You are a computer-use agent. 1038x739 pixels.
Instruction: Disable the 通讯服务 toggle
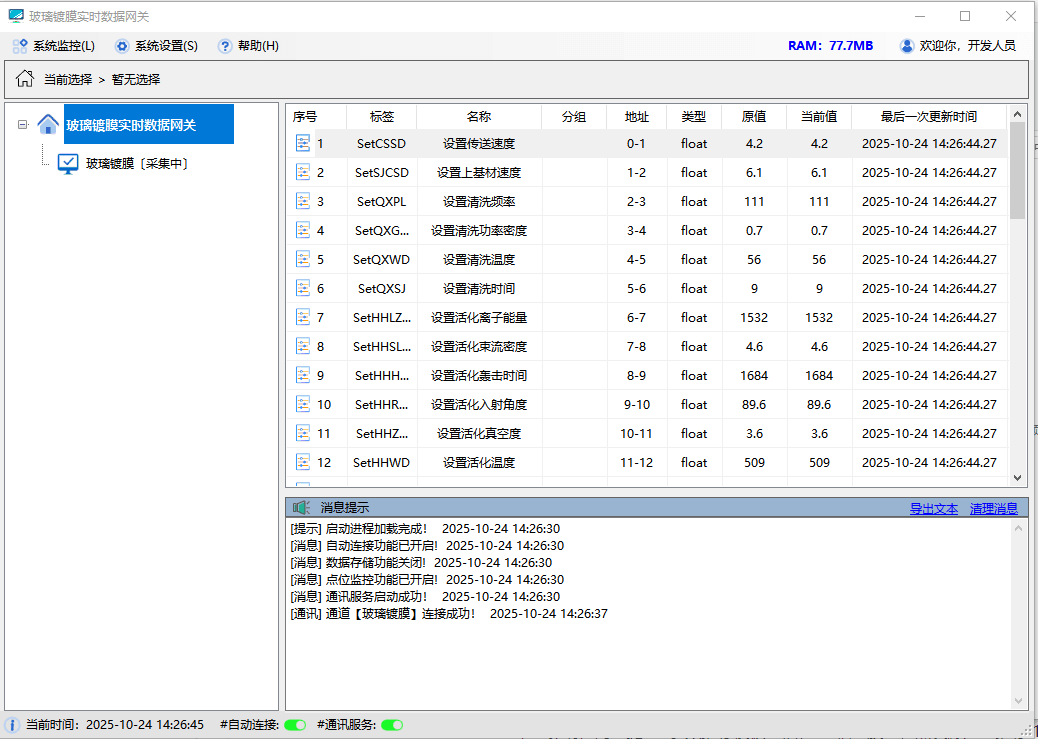click(x=391, y=724)
